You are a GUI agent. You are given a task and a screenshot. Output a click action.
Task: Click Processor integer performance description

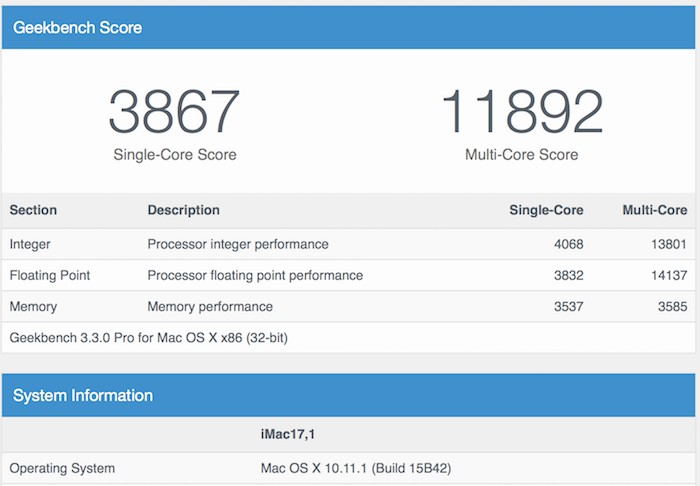click(238, 245)
